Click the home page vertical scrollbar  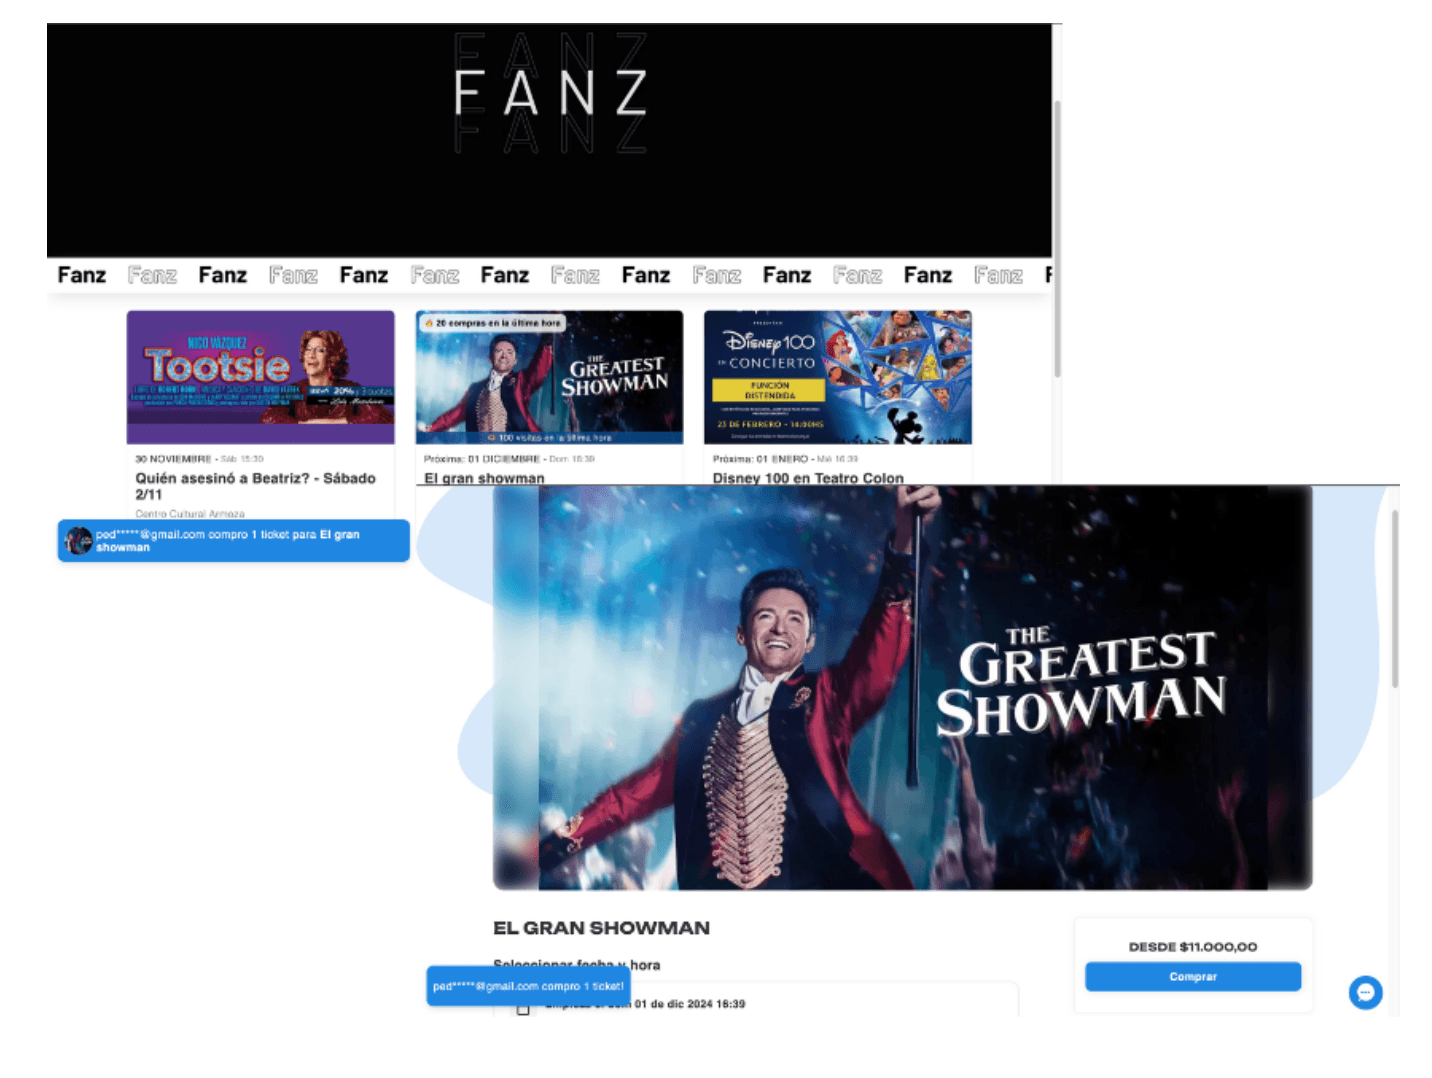pos(1057,238)
